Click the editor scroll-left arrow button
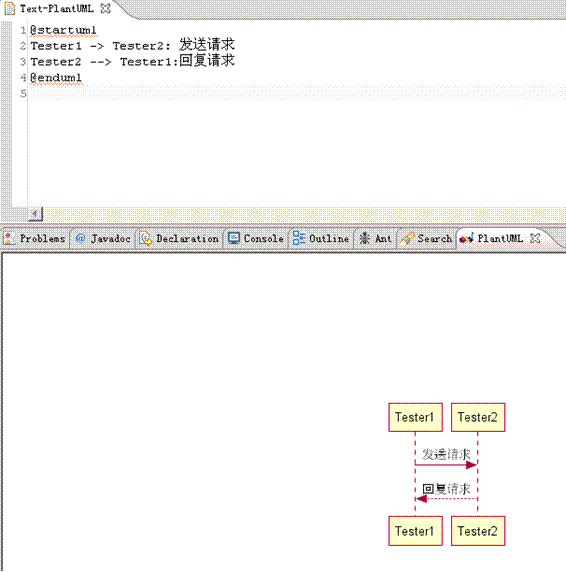 coord(35,213)
